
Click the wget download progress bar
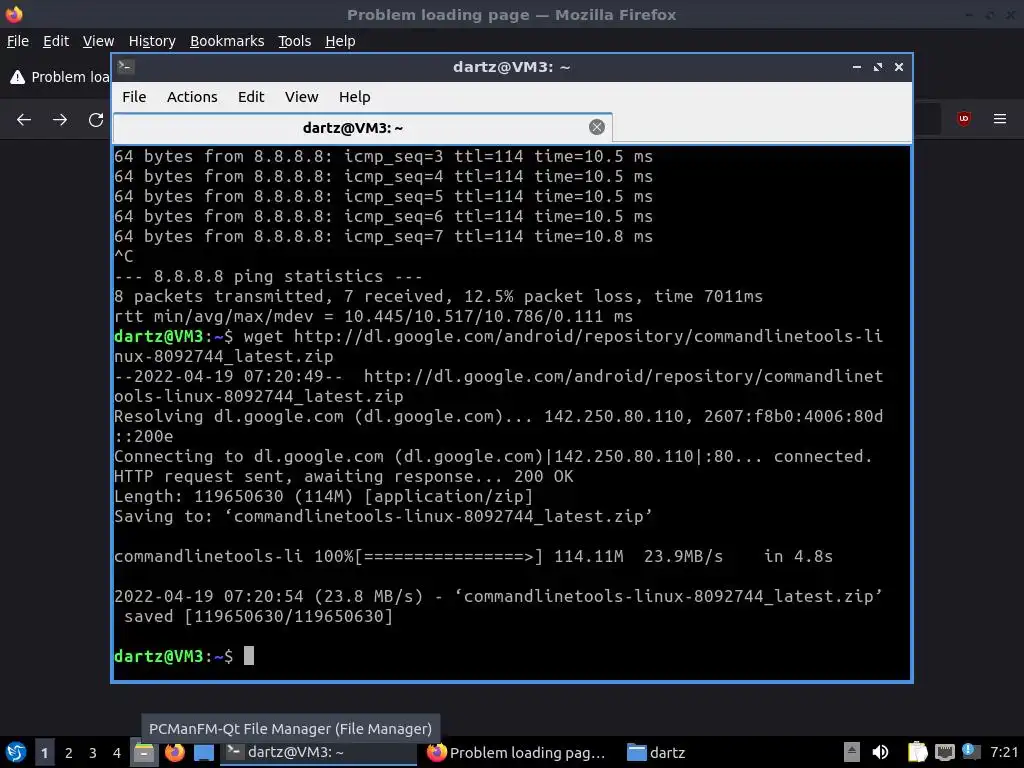448,556
